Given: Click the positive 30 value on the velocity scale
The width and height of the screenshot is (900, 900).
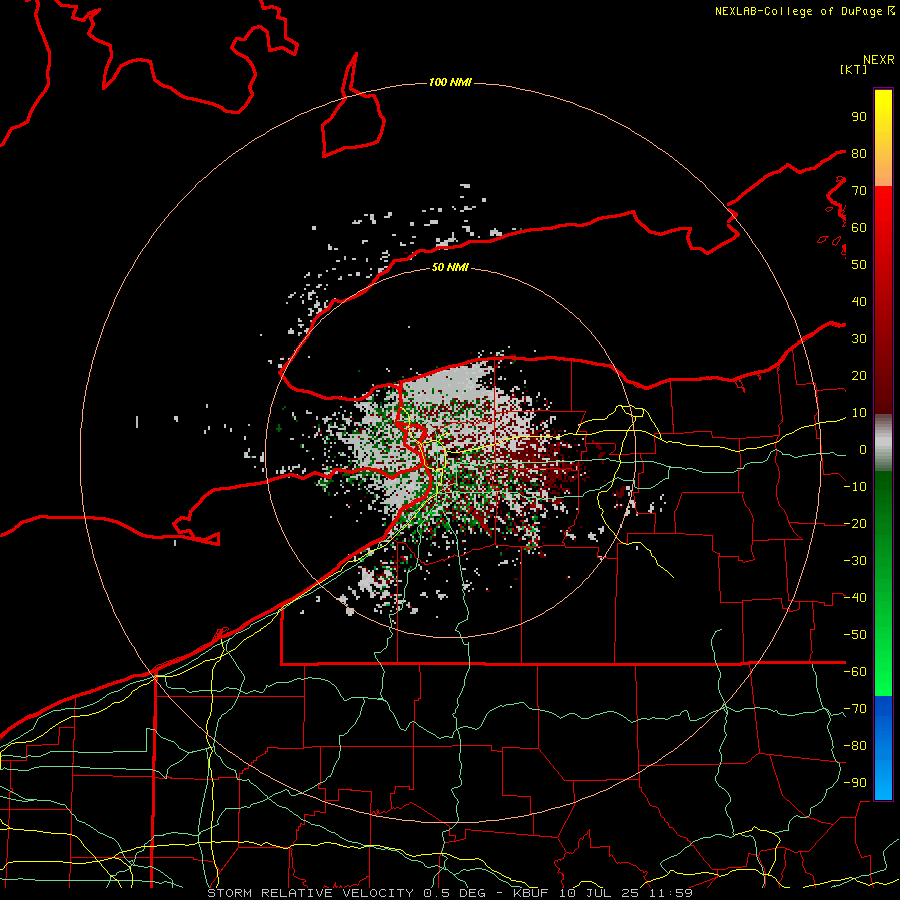Looking at the screenshot, I should point(859,339).
